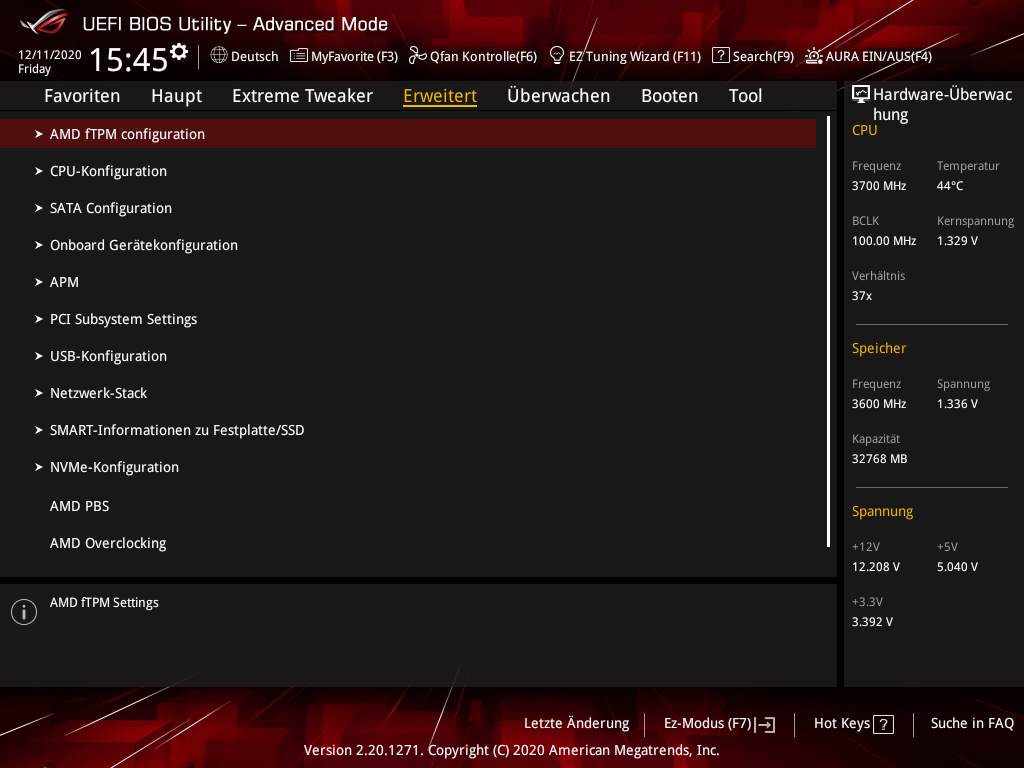1024x768 pixels.
Task: Click the info icon beside AMD fTPM Settings
Action: pyautogui.click(x=24, y=612)
